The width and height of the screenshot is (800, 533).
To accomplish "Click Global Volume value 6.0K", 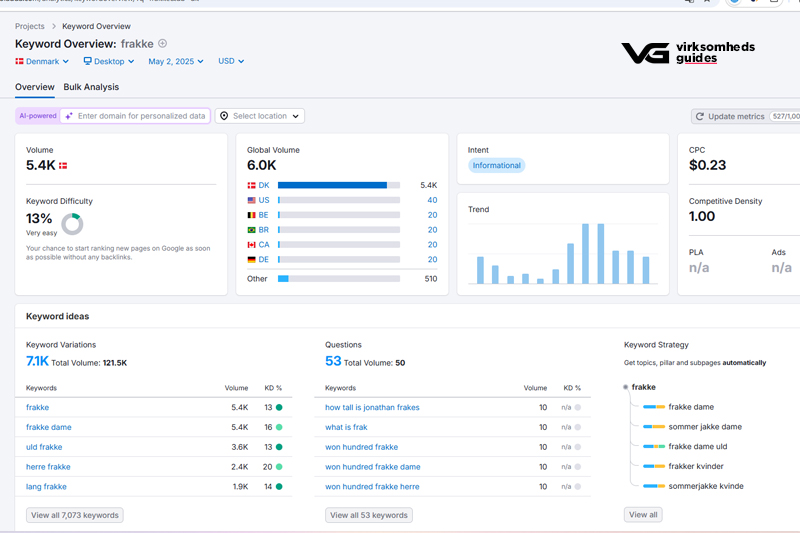I will pyautogui.click(x=261, y=165).
